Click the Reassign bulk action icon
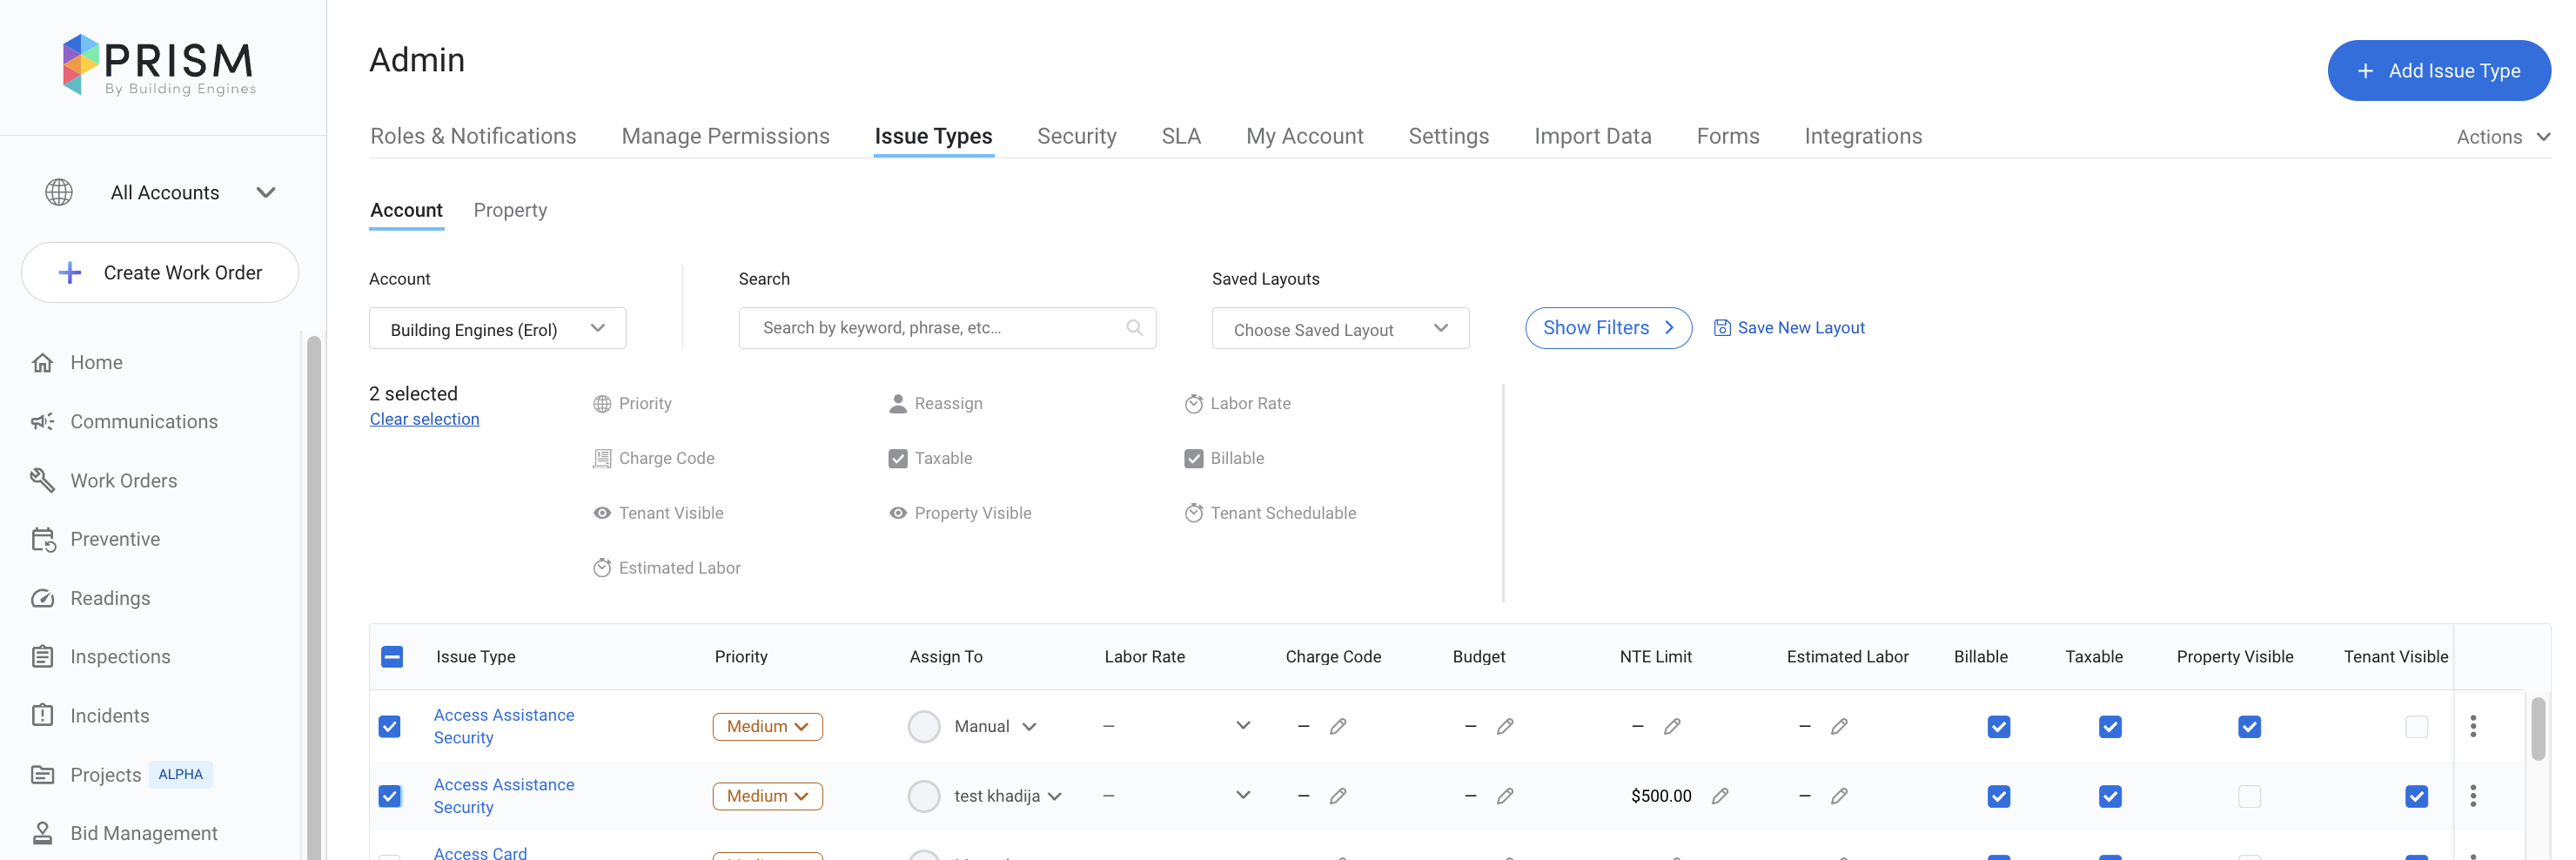Viewport: 2576px width, 860px height. tap(897, 403)
